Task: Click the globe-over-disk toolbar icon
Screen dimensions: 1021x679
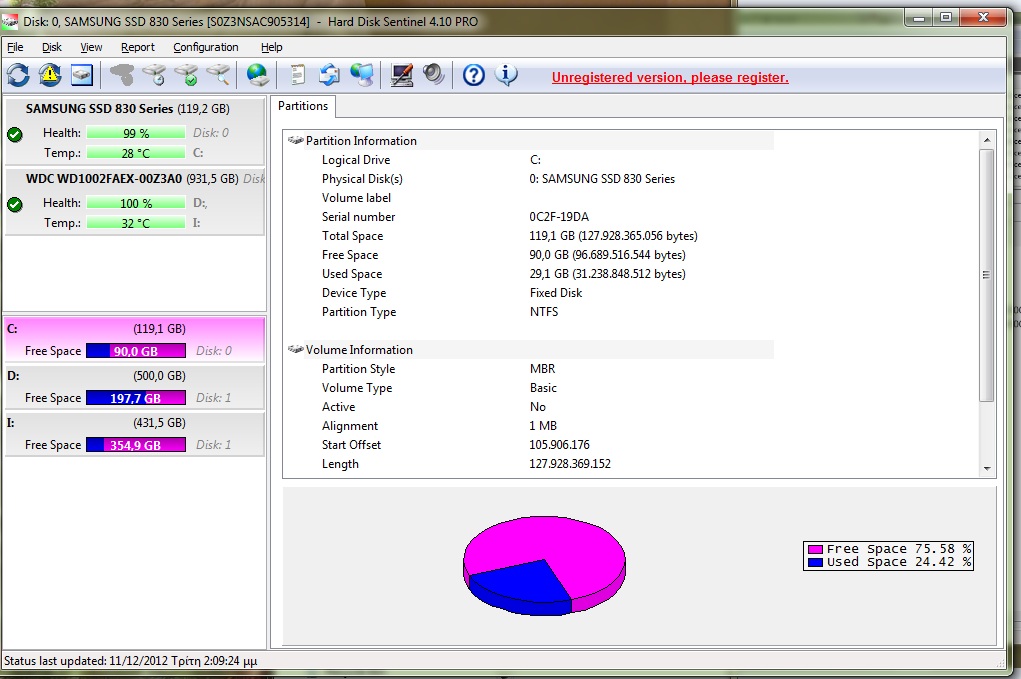Action: tap(258, 76)
